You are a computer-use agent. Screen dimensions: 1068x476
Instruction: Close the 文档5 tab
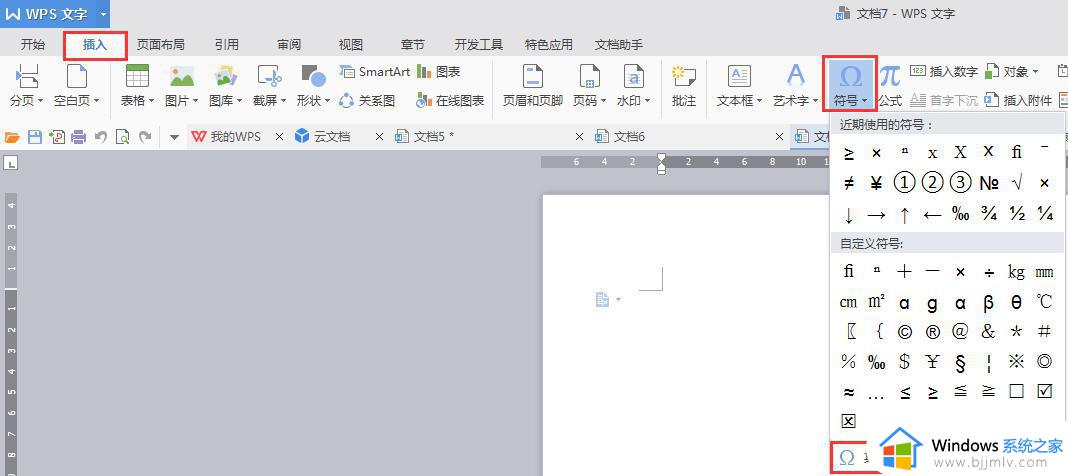pyautogui.click(x=580, y=137)
